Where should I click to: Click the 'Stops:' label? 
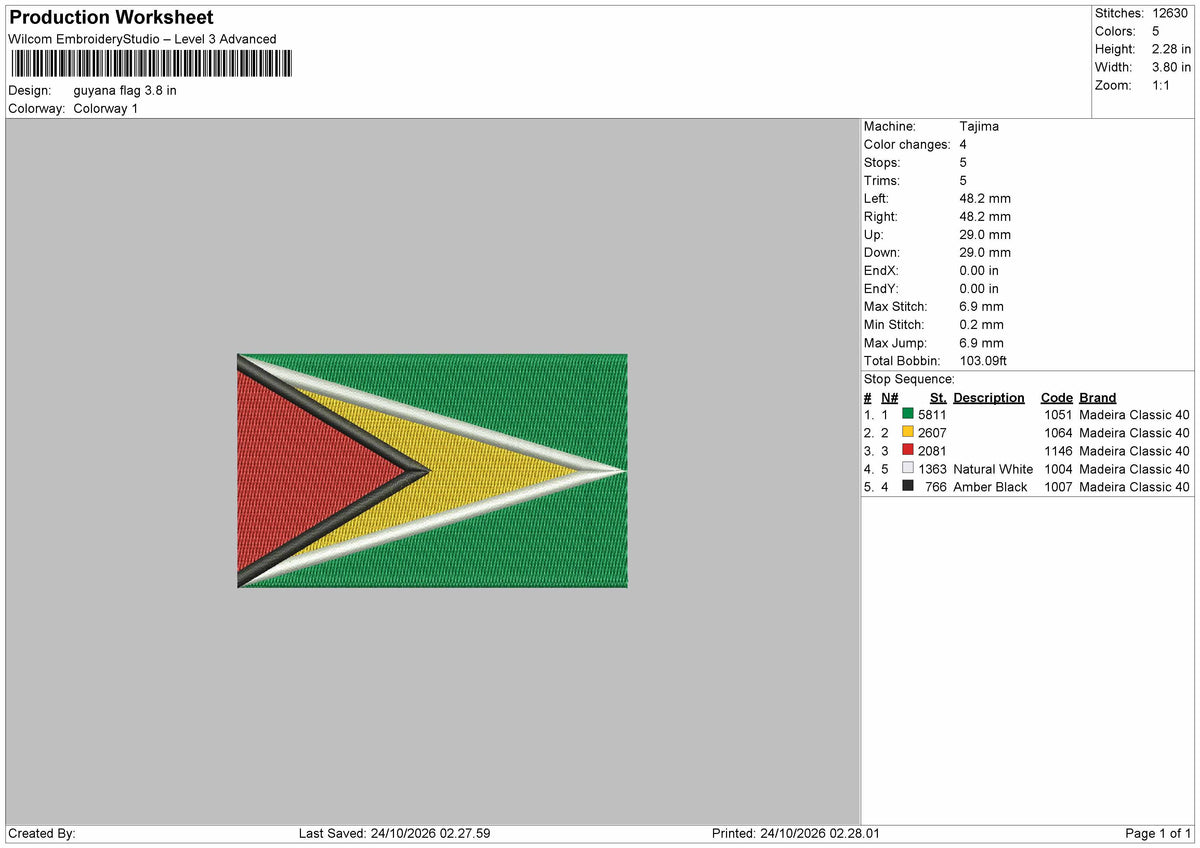[882, 162]
